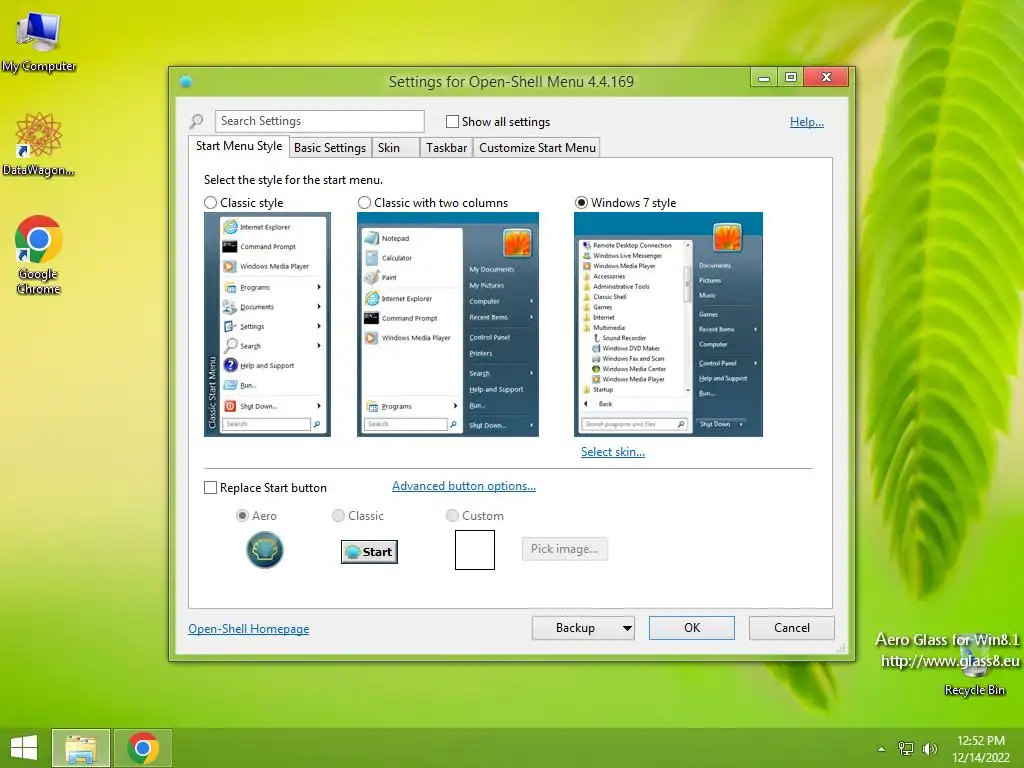This screenshot has width=1024, height=768.
Task: Focus the Search Settings field
Action: point(319,121)
